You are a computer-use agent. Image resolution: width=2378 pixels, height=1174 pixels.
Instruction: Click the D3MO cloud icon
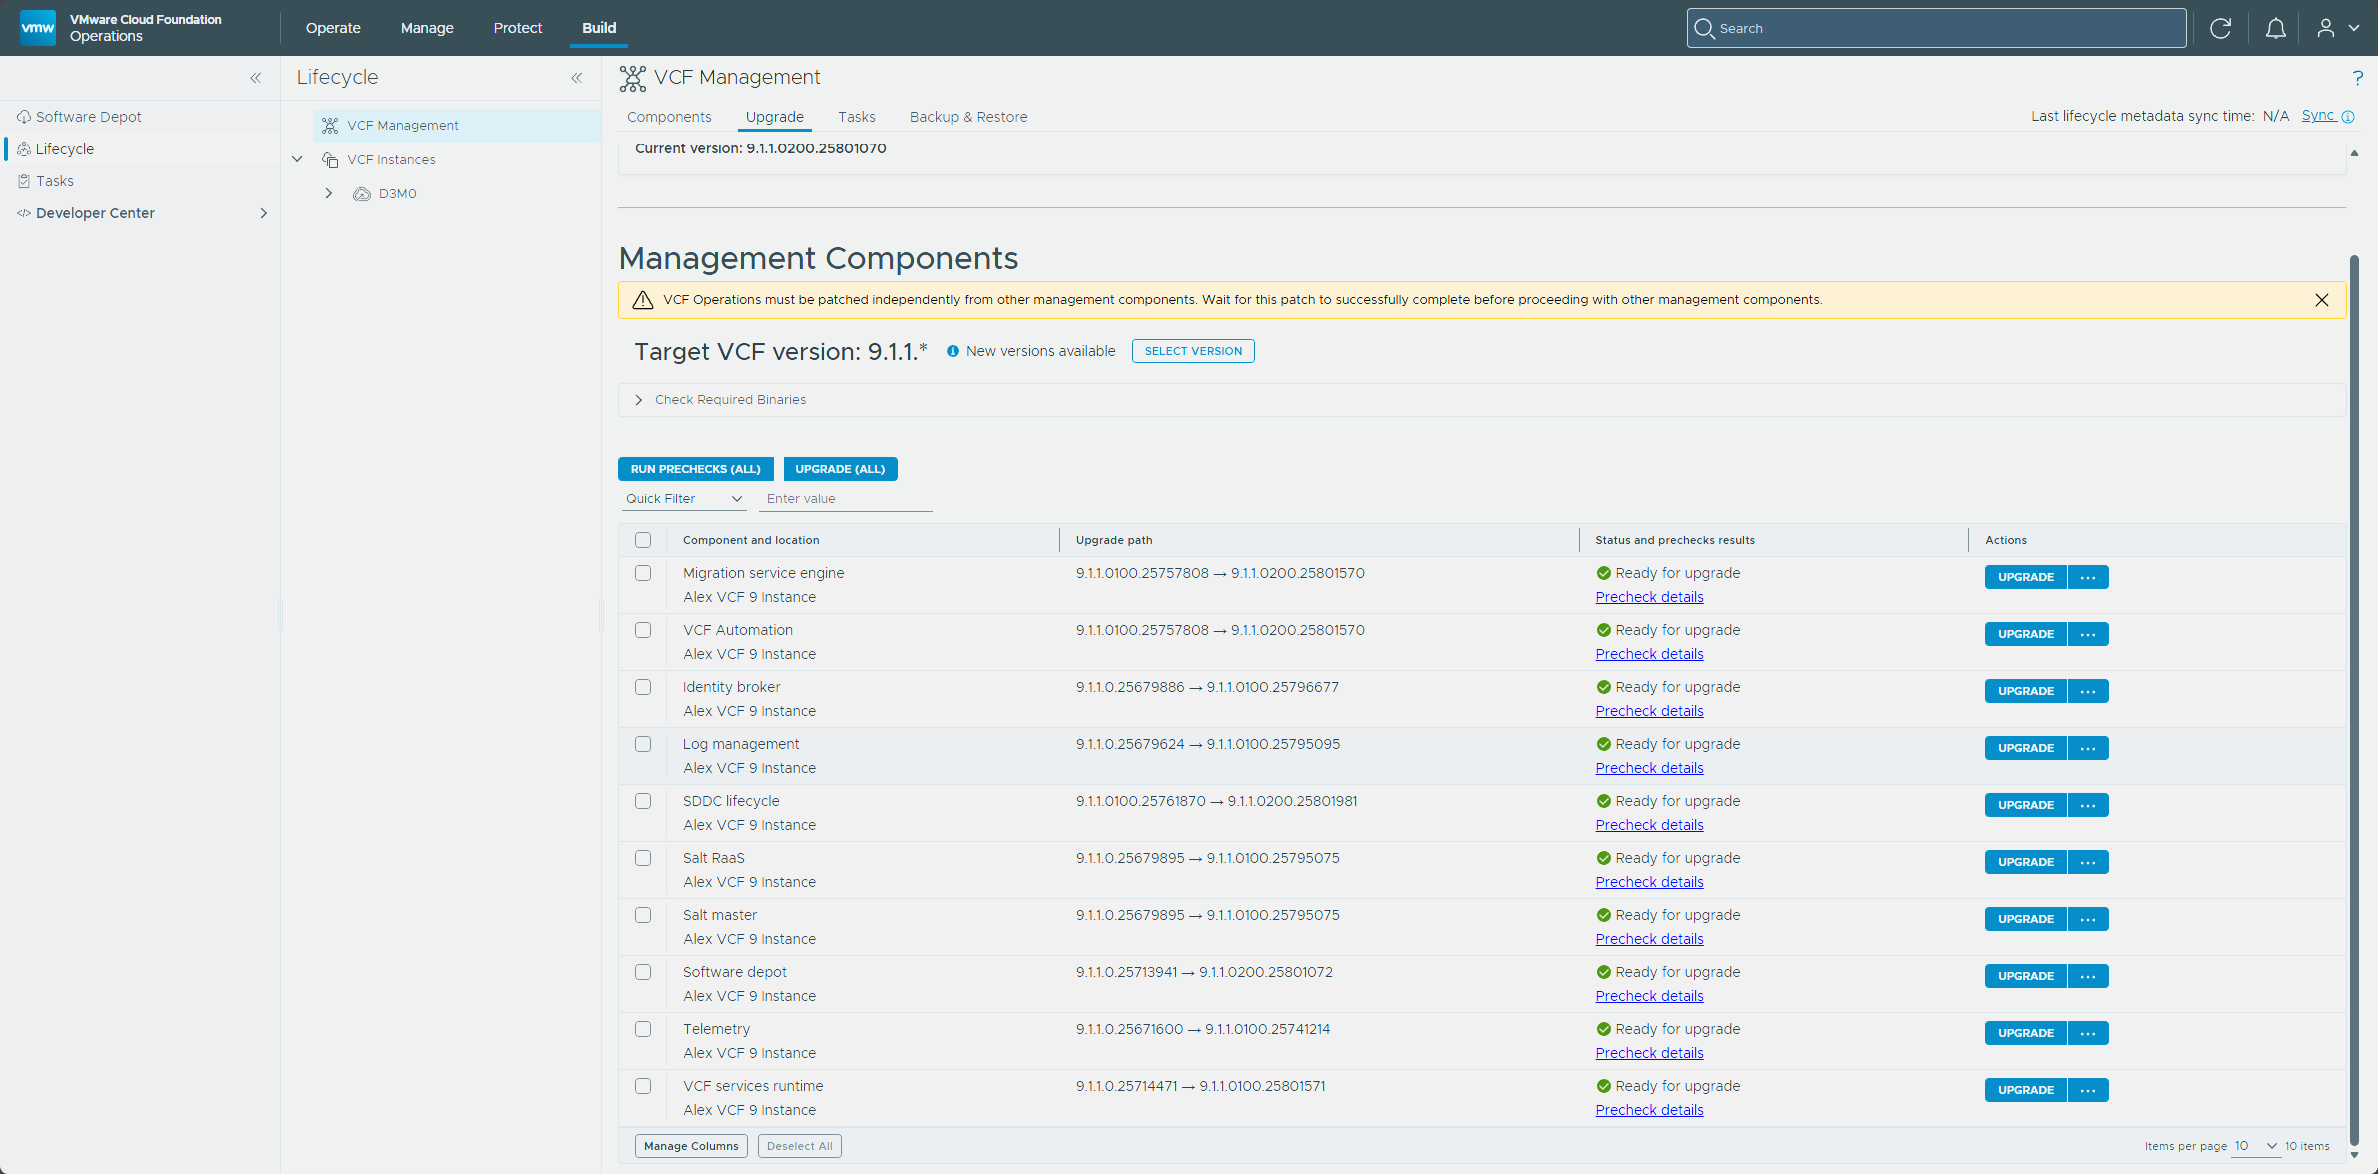(x=362, y=194)
